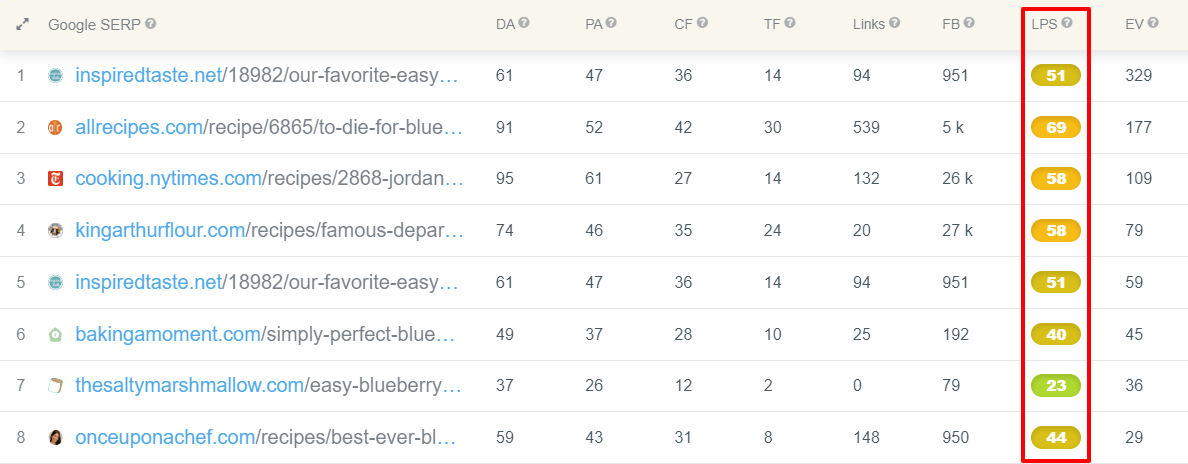The width and height of the screenshot is (1188, 464).
Task: Open the thesaltymarshmallow.com result link
Action: [x=269, y=386]
